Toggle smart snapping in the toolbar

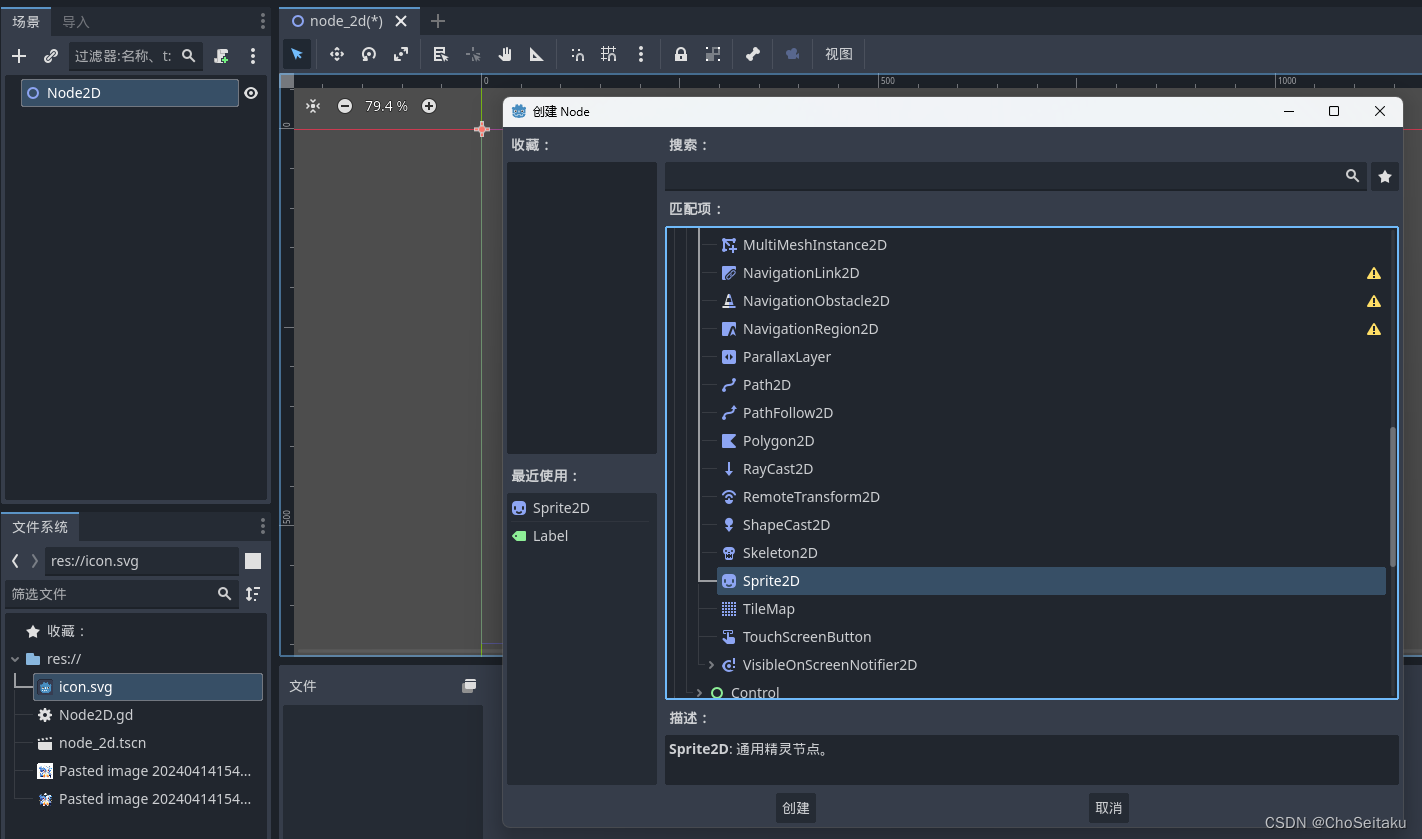[x=577, y=54]
